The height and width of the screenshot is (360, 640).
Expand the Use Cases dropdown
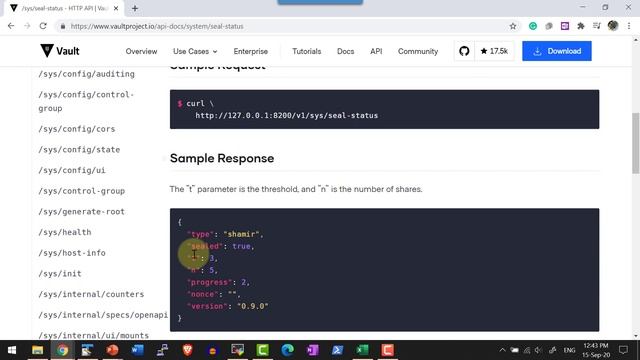(x=195, y=51)
